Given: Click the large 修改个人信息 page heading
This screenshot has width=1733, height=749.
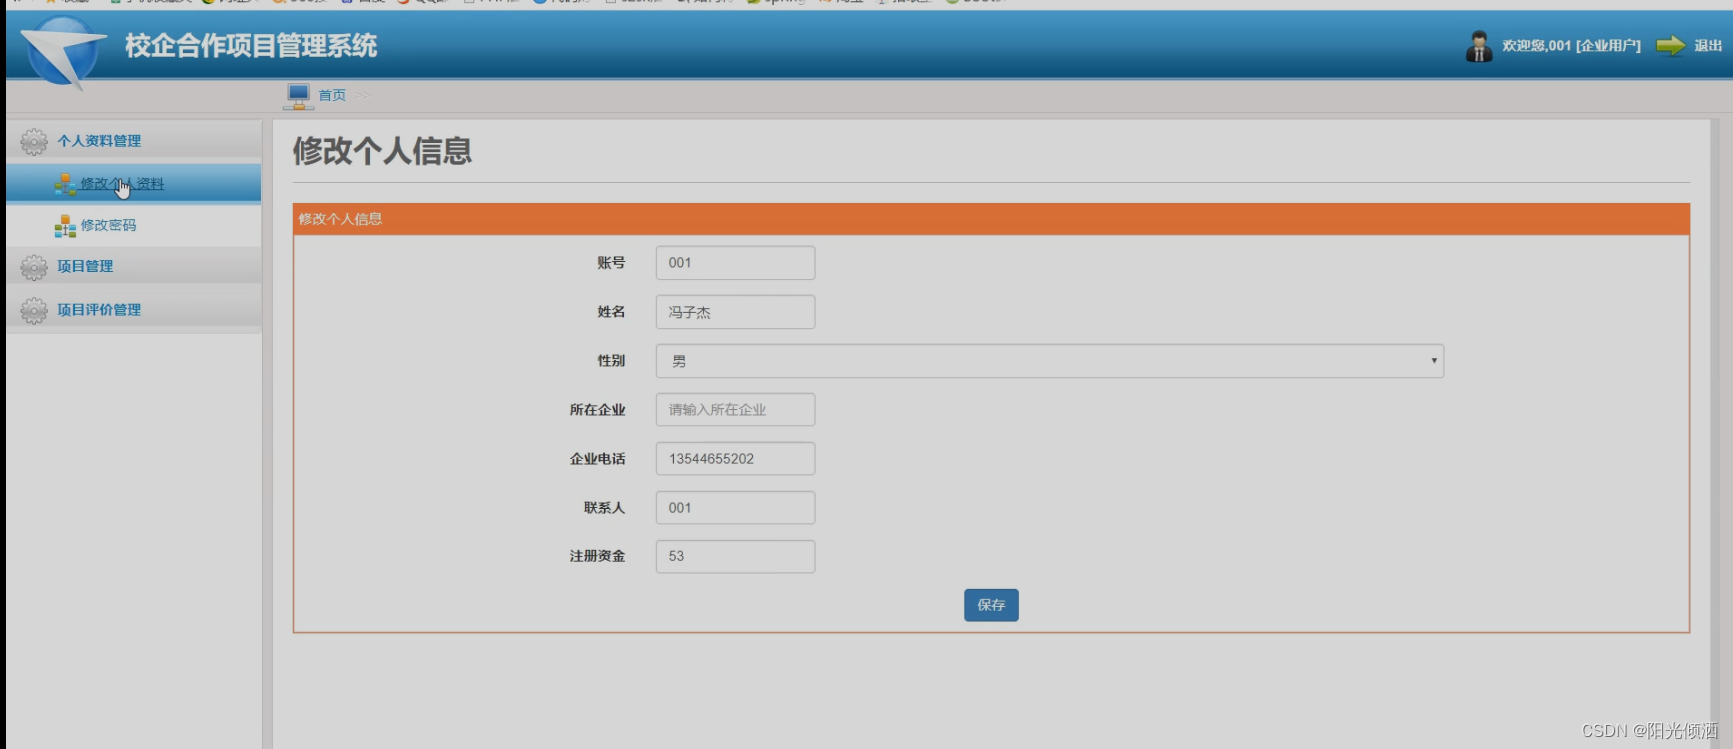Looking at the screenshot, I should click(x=382, y=151).
